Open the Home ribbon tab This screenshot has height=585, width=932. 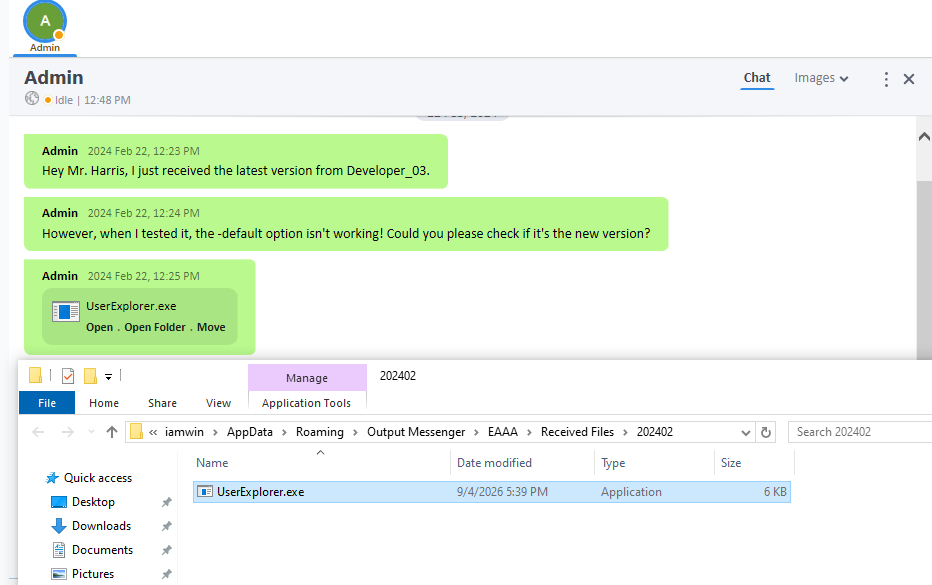(x=104, y=402)
